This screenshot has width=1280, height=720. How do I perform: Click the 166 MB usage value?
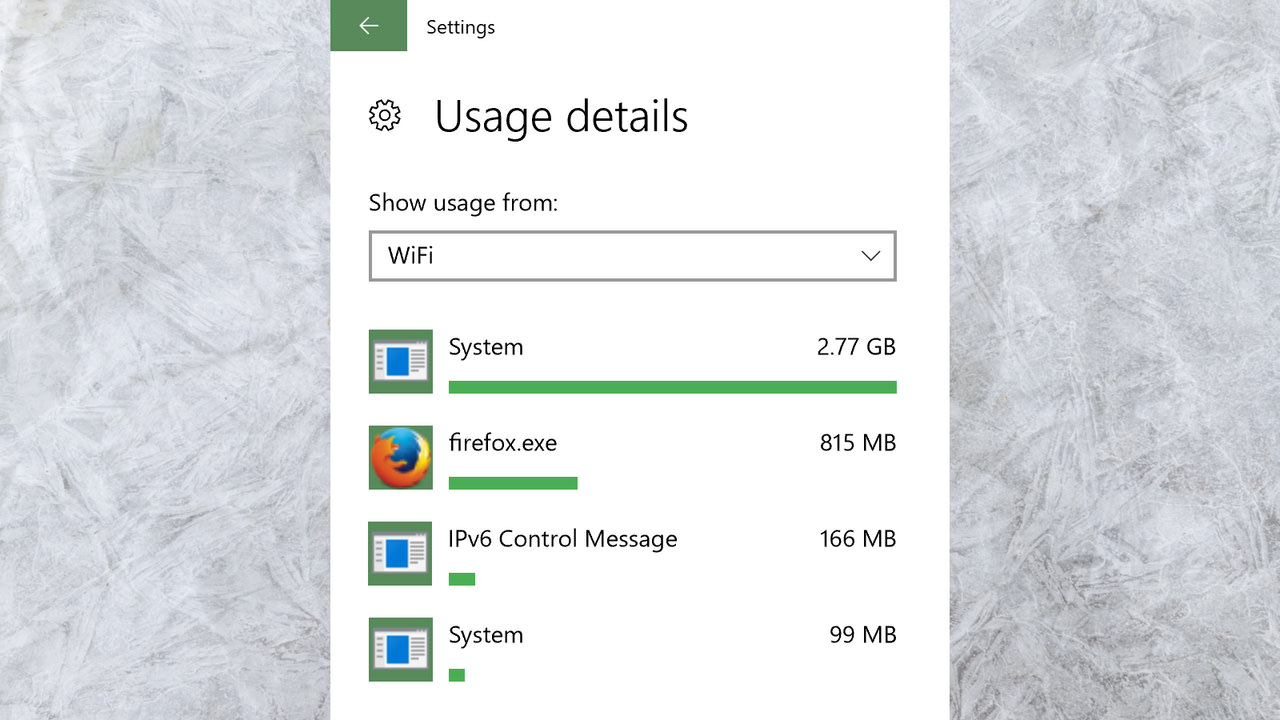point(857,539)
